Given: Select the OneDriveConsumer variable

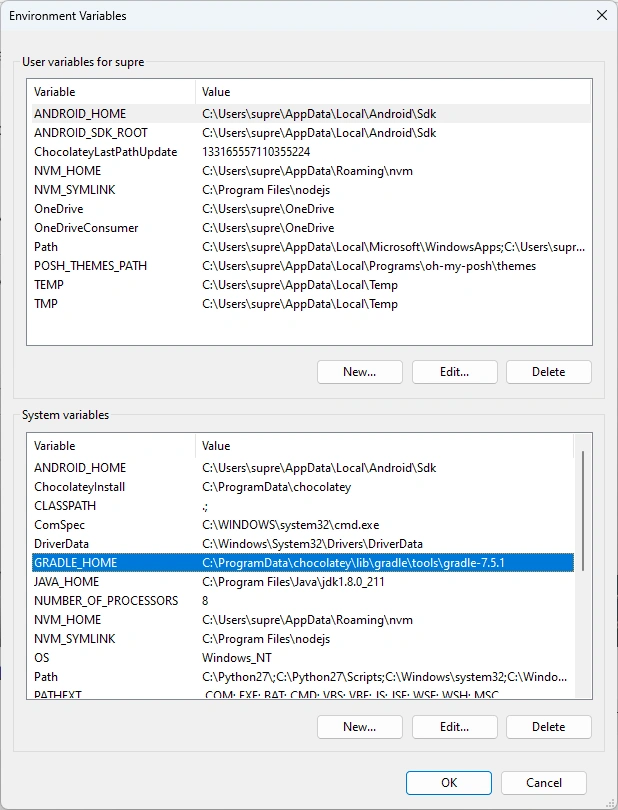Looking at the screenshot, I should click(85, 228).
